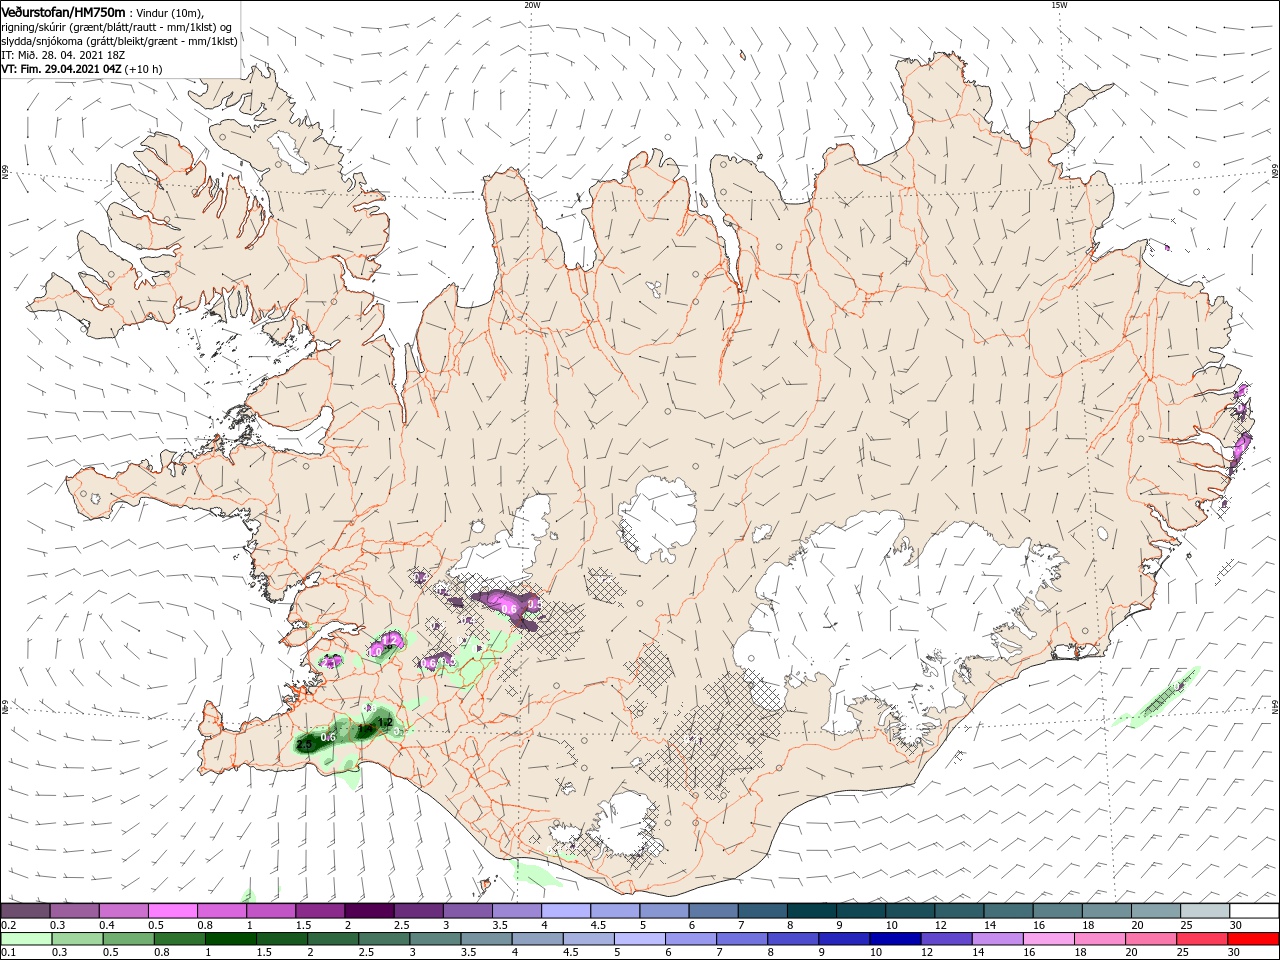Select the 'IT: Mið. 28. 04. 2021 18Z' line
Screen dimensions: 1280x960
tap(63, 55)
